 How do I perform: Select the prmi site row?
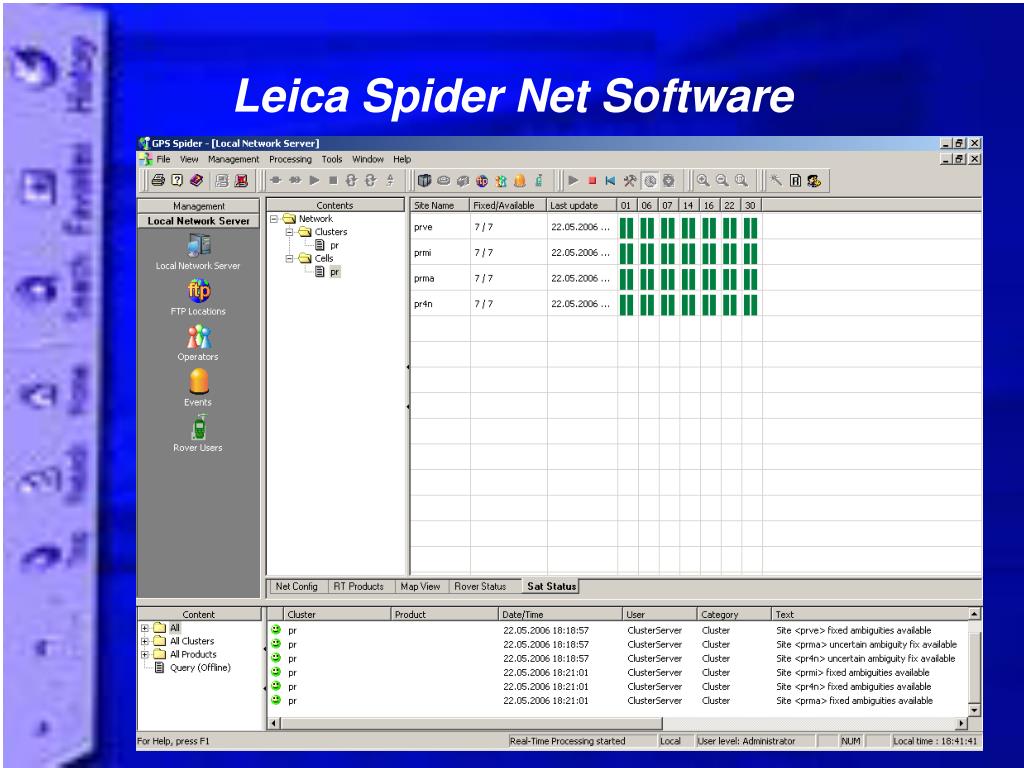point(696,253)
